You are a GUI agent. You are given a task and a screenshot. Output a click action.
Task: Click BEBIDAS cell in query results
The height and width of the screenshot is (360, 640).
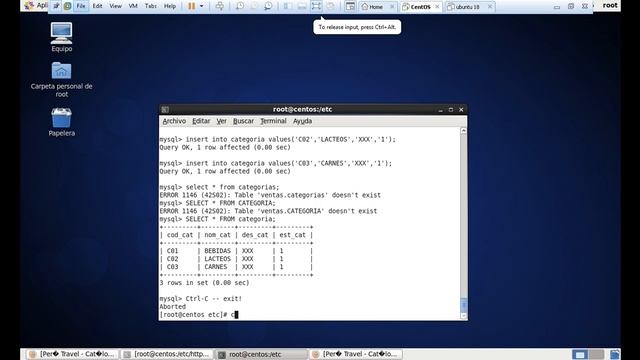(218, 251)
